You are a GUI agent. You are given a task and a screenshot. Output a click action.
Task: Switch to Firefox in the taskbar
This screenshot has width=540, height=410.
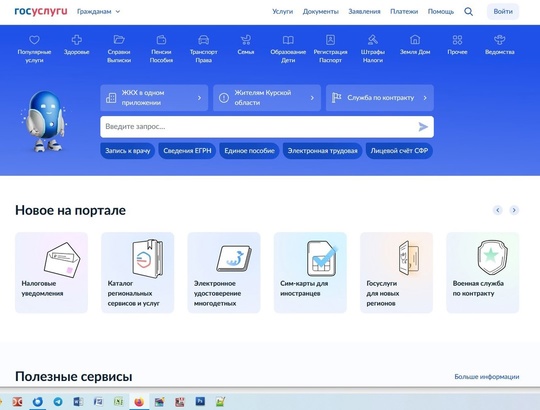coord(139,401)
